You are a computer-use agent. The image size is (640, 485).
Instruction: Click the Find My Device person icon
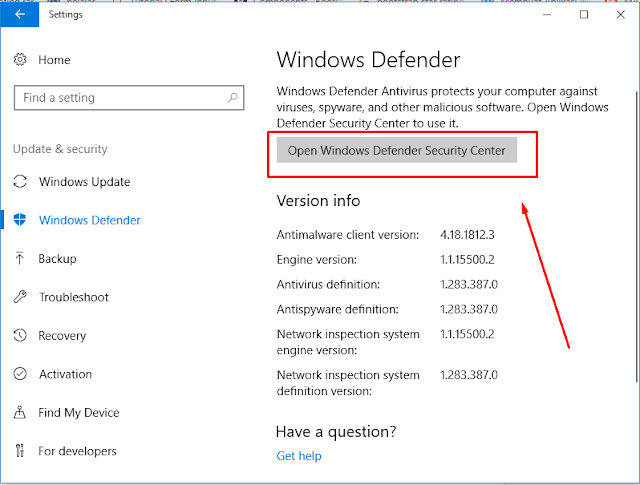[20, 412]
